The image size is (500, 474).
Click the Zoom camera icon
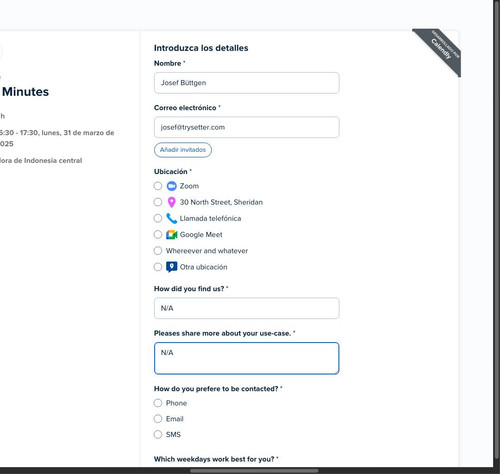tap(171, 186)
